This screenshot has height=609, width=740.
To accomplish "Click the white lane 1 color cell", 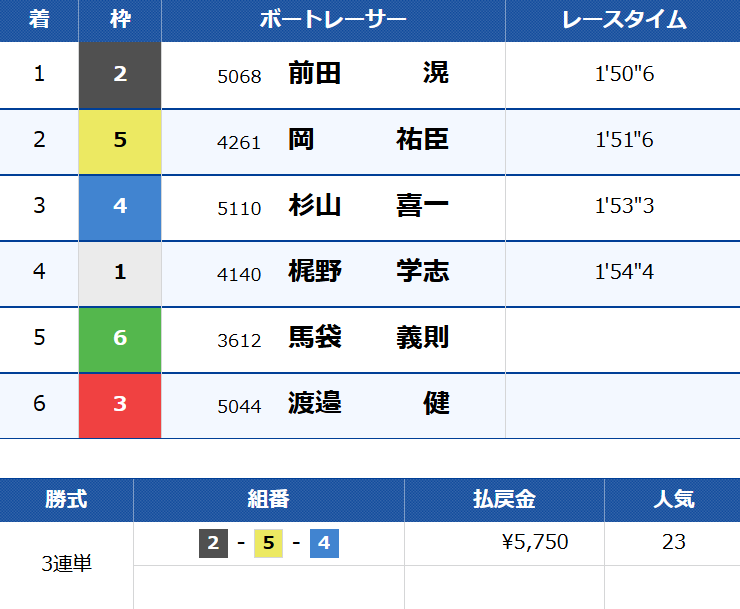I will (120, 273).
